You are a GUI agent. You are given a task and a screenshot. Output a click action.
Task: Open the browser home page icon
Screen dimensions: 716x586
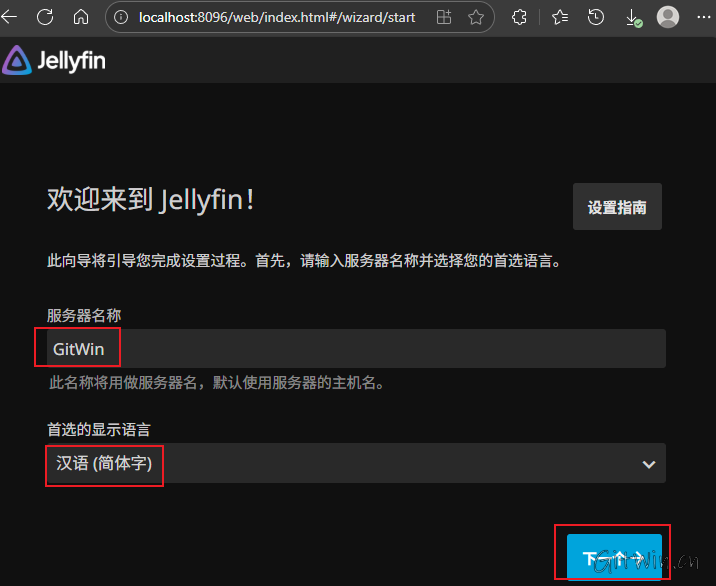point(81,17)
